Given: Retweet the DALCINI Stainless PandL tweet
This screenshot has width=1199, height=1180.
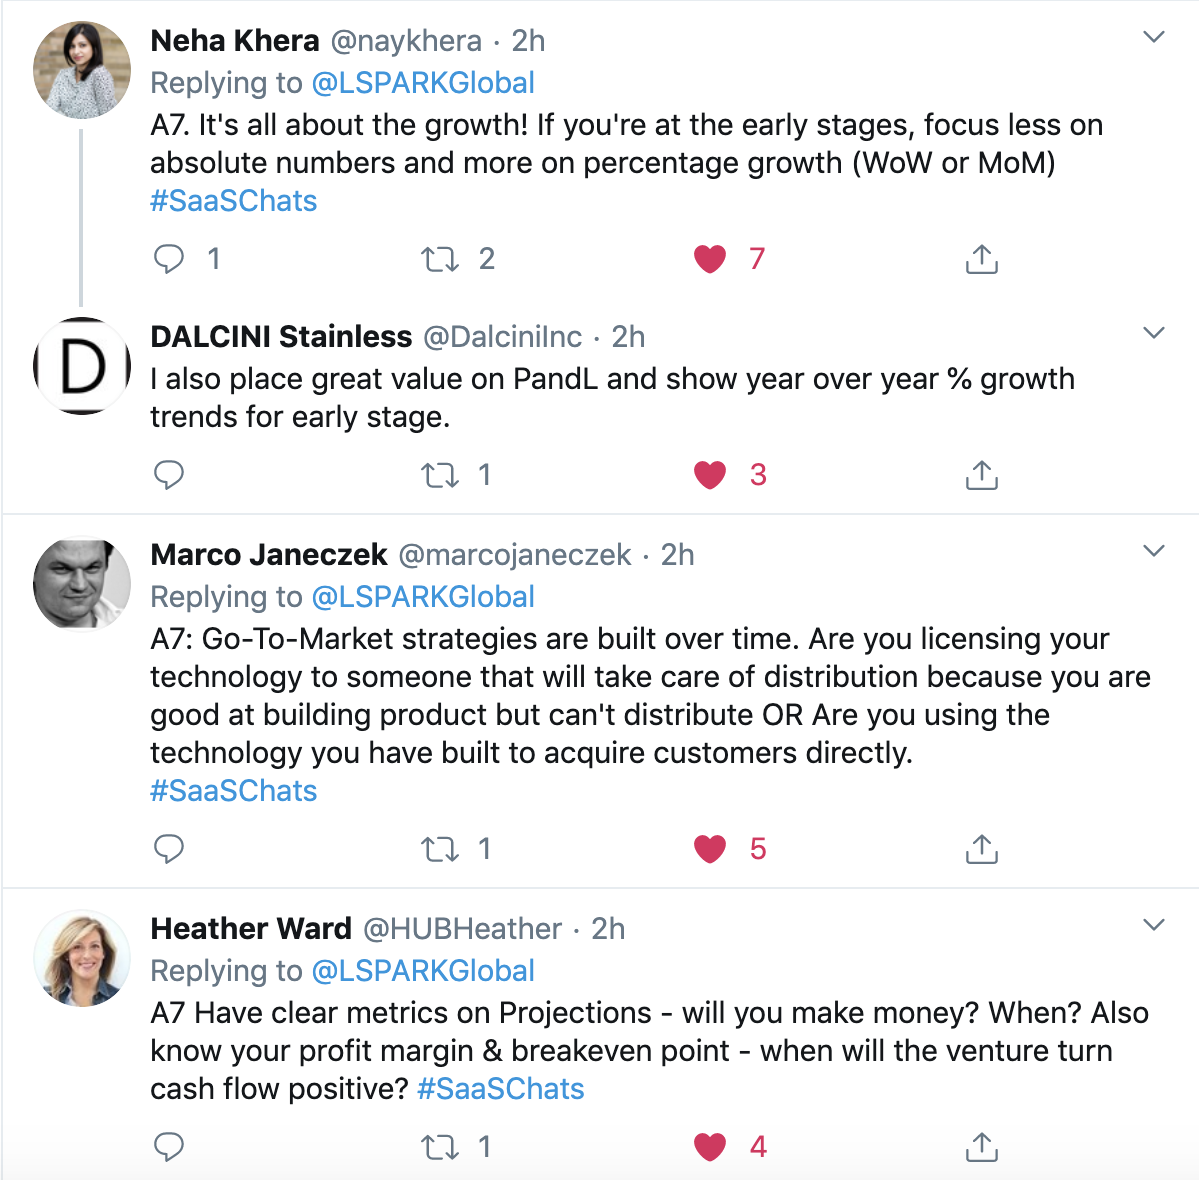Looking at the screenshot, I should pos(440,475).
